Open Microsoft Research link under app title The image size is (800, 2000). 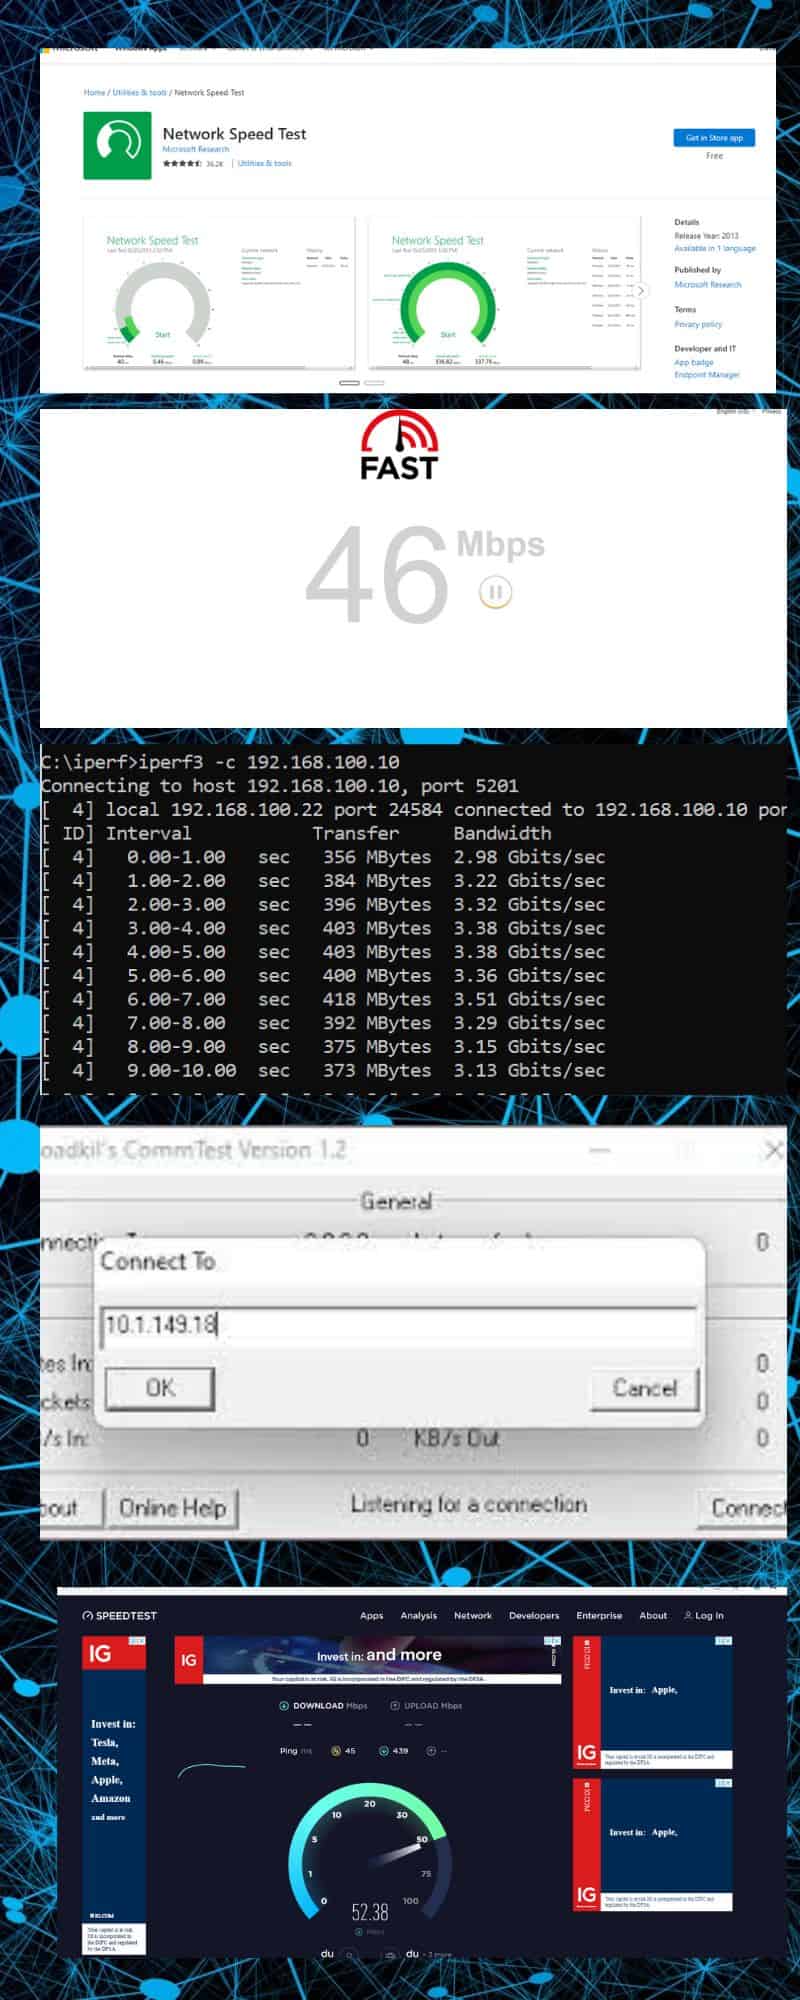pyautogui.click(x=196, y=149)
